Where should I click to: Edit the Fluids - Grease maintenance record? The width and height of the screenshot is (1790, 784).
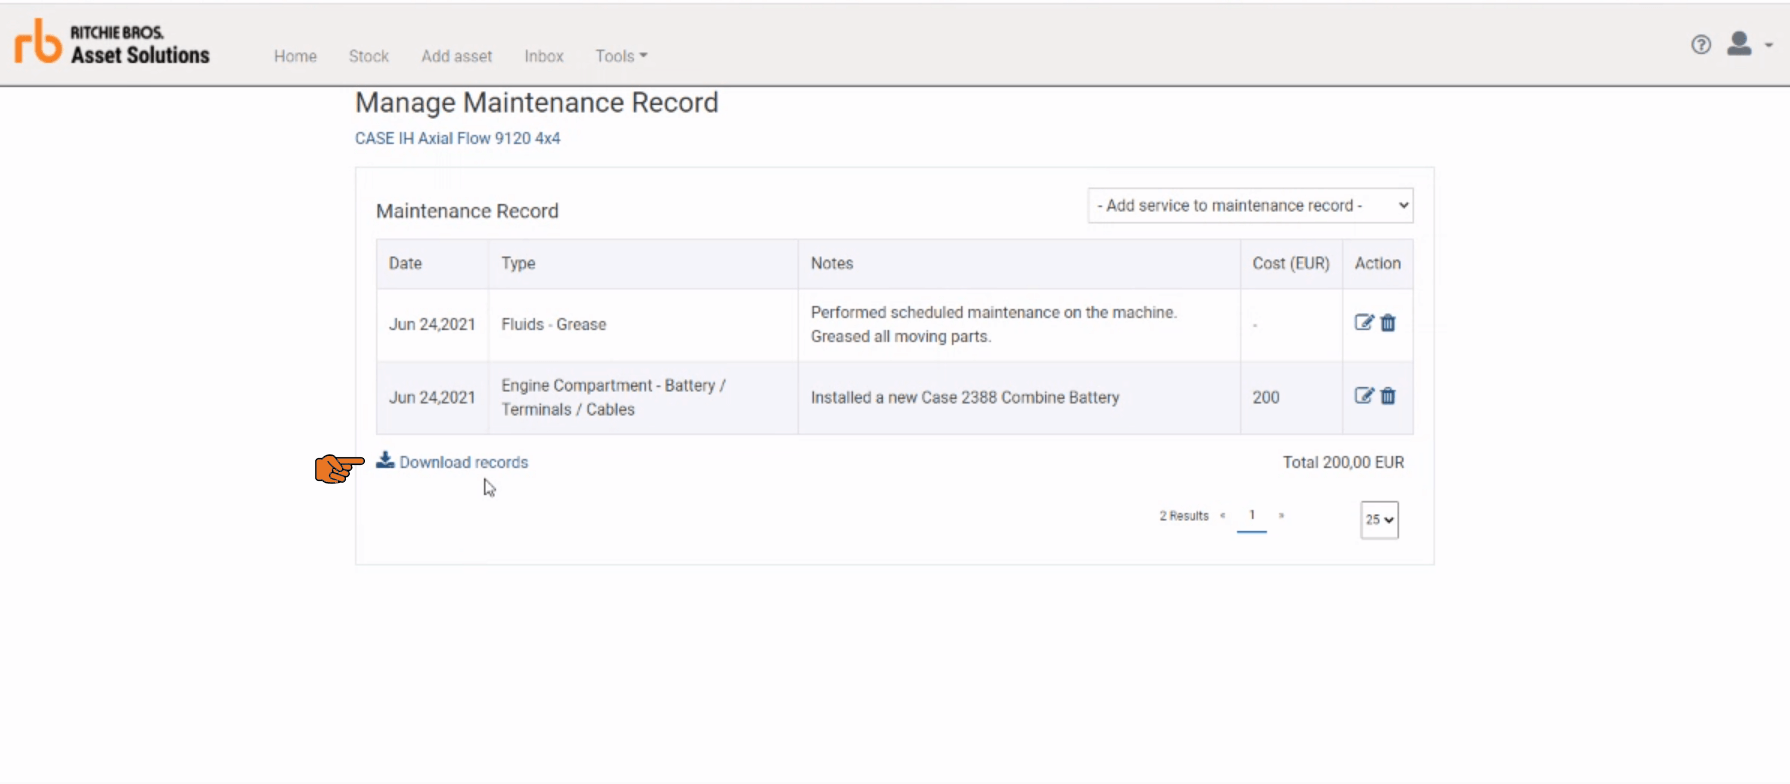point(1364,322)
